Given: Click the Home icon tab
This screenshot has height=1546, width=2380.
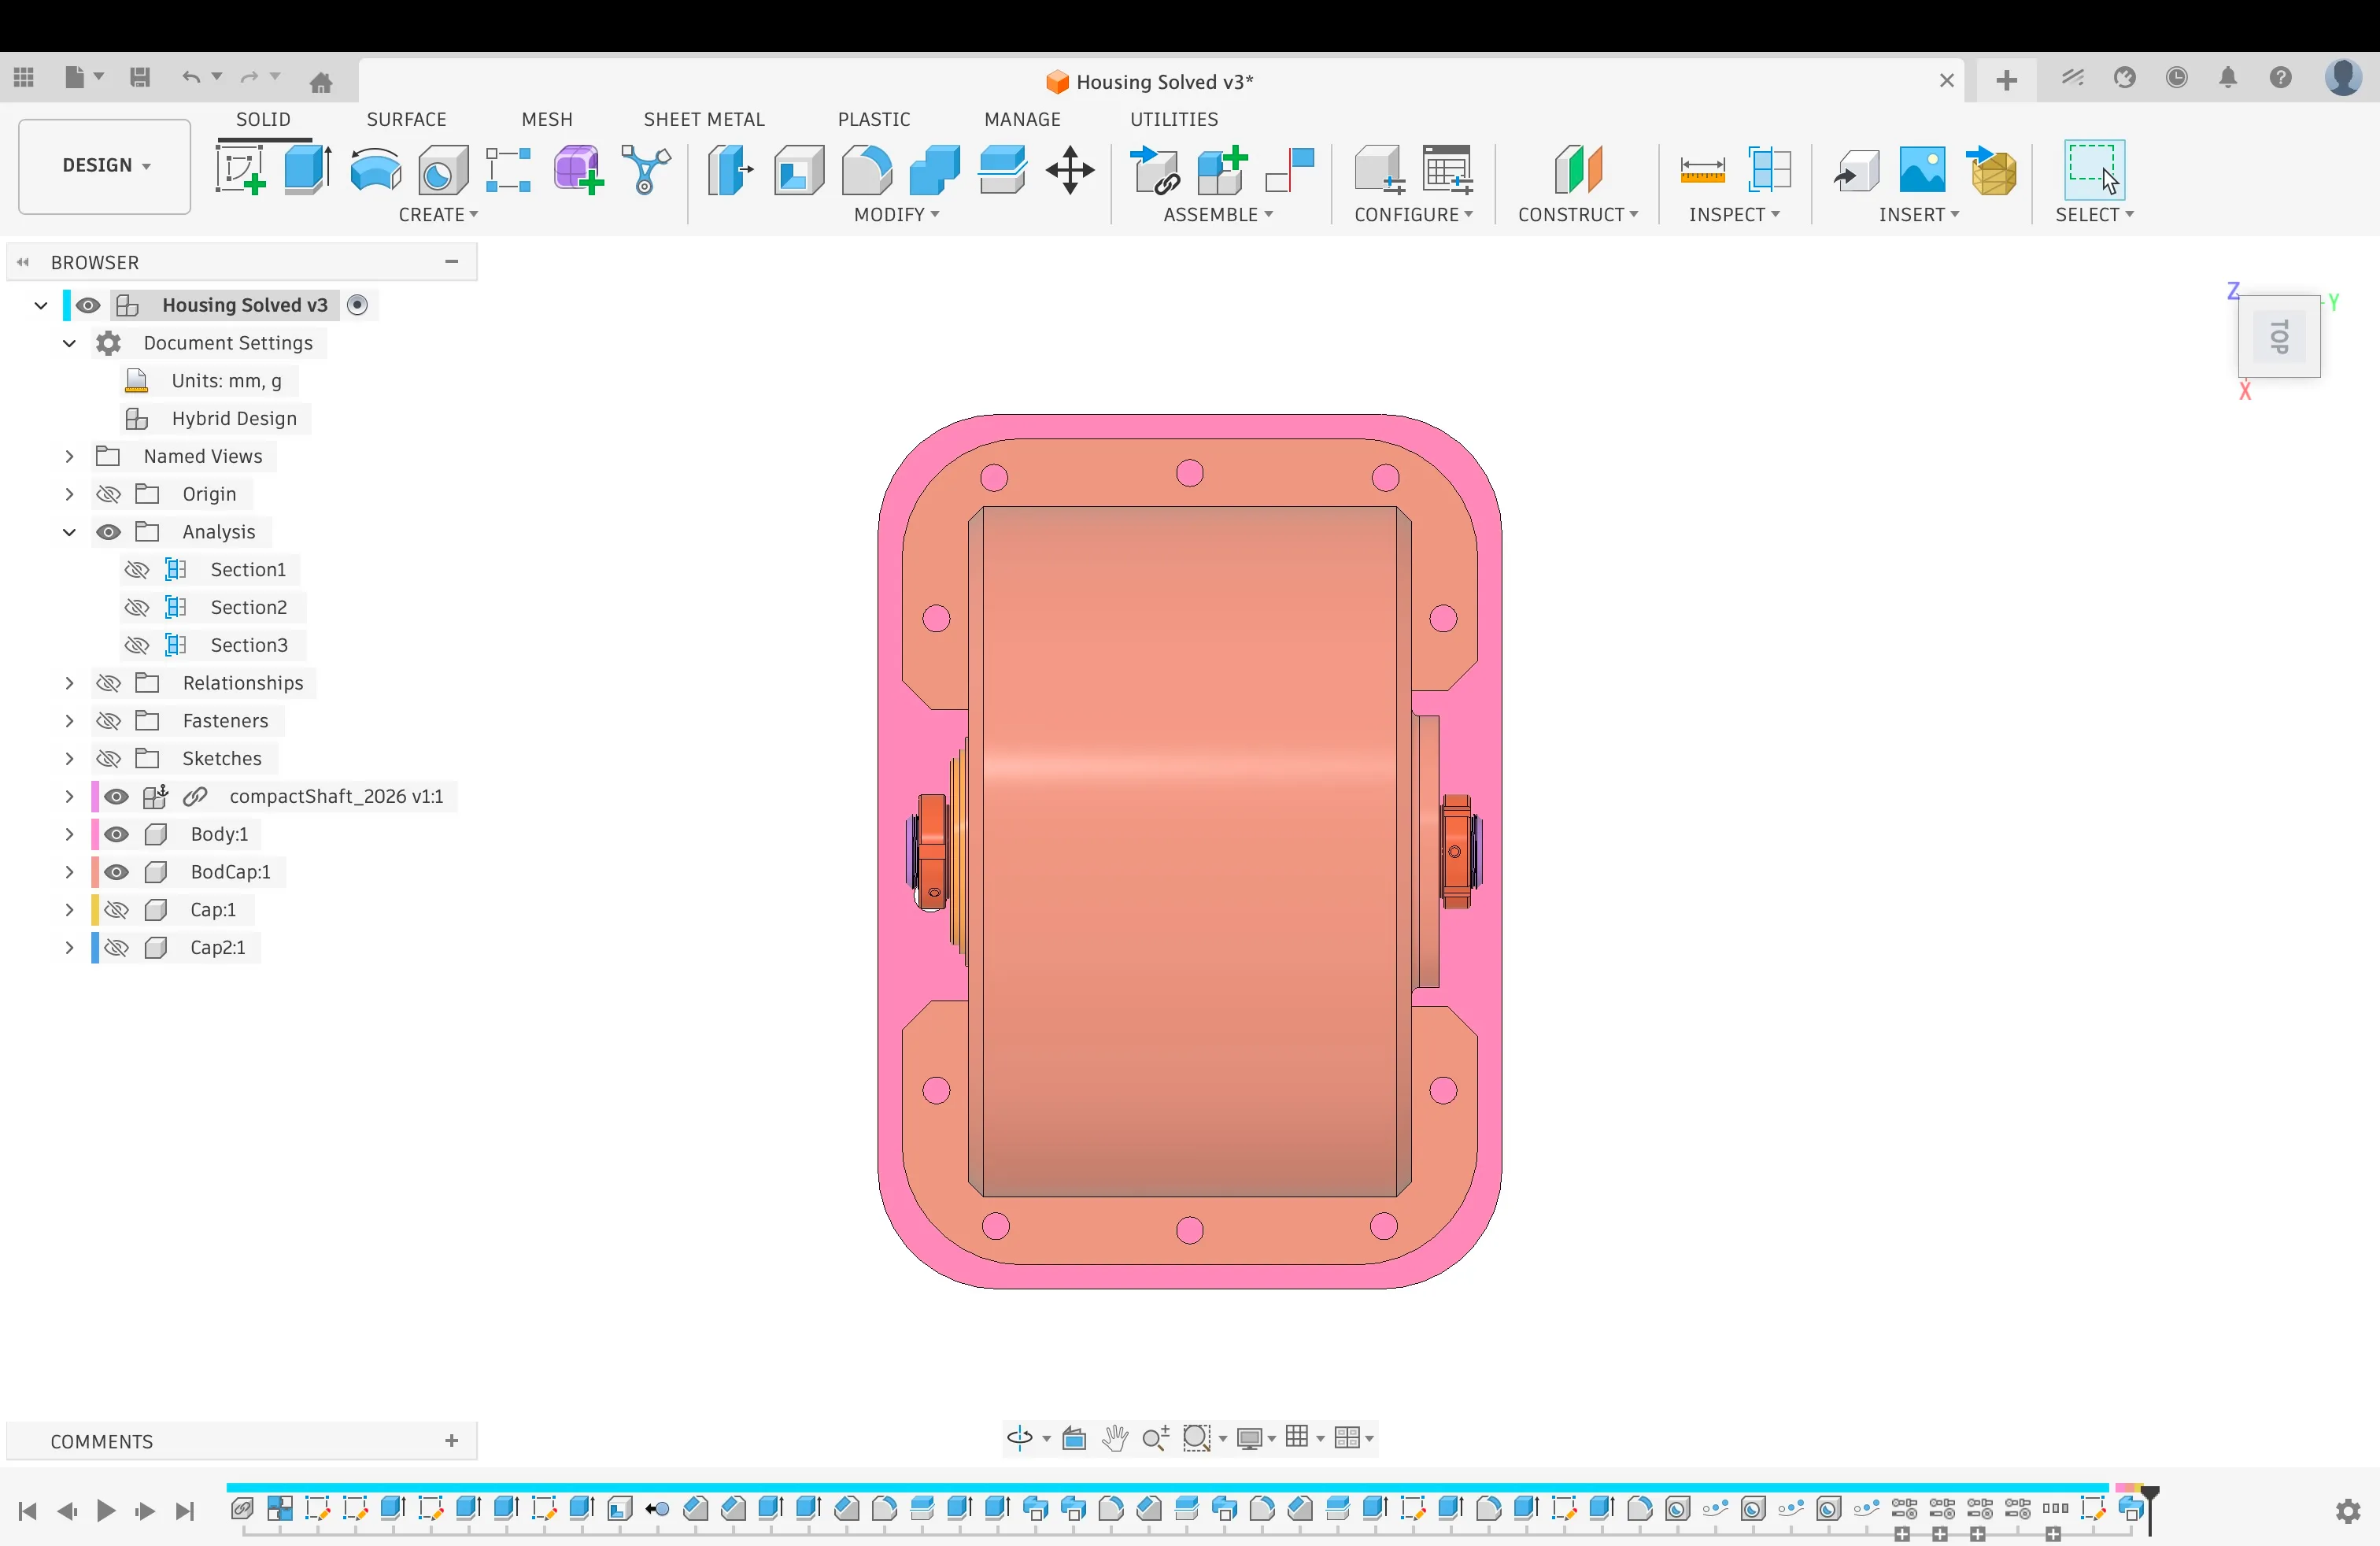Looking at the screenshot, I should click(x=321, y=82).
